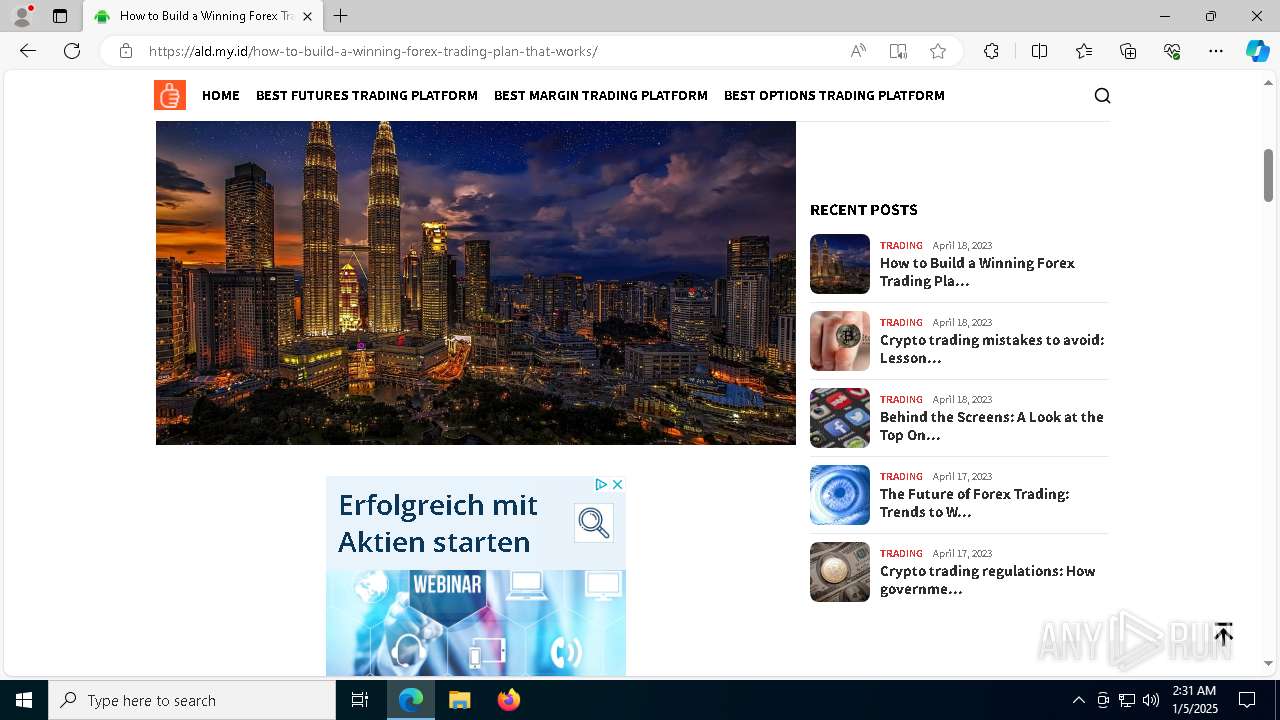The height and width of the screenshot is (720, 1280).
Task: Open Read aloud in address bar
Action: [x=858, y=51]
